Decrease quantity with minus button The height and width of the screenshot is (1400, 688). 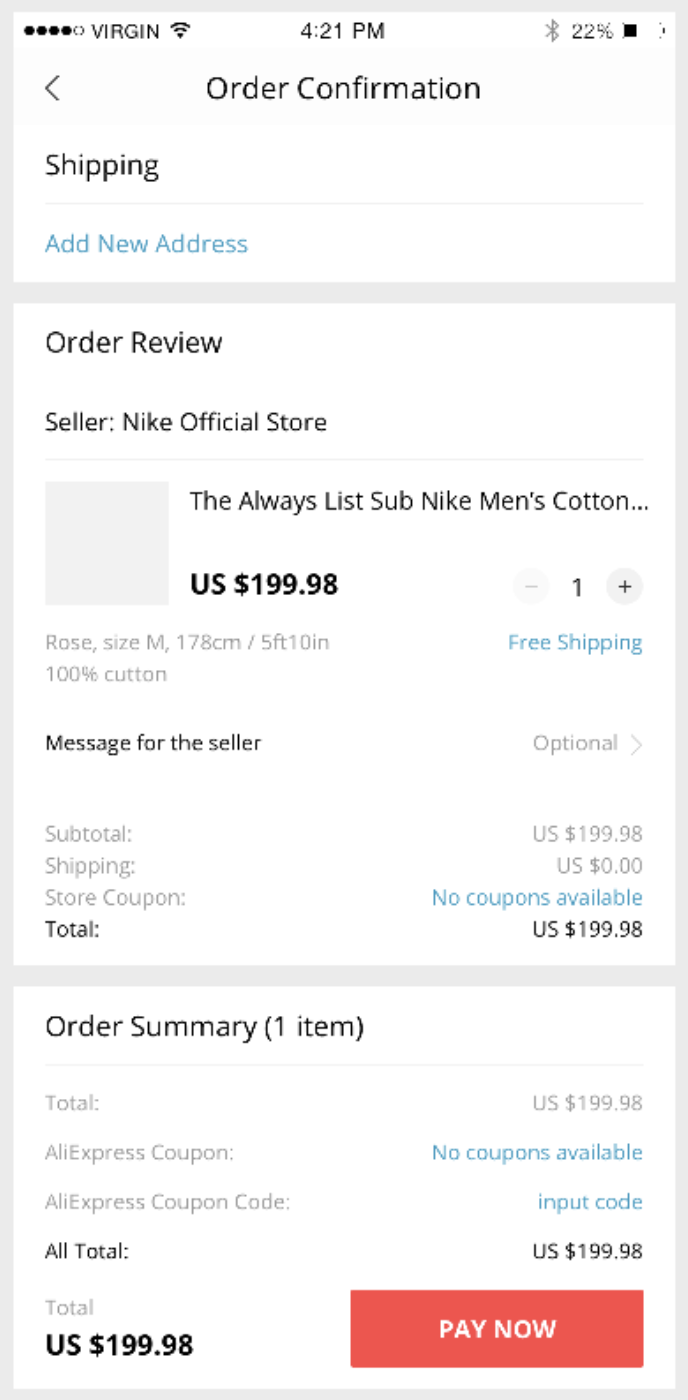[x=531, y=587]
